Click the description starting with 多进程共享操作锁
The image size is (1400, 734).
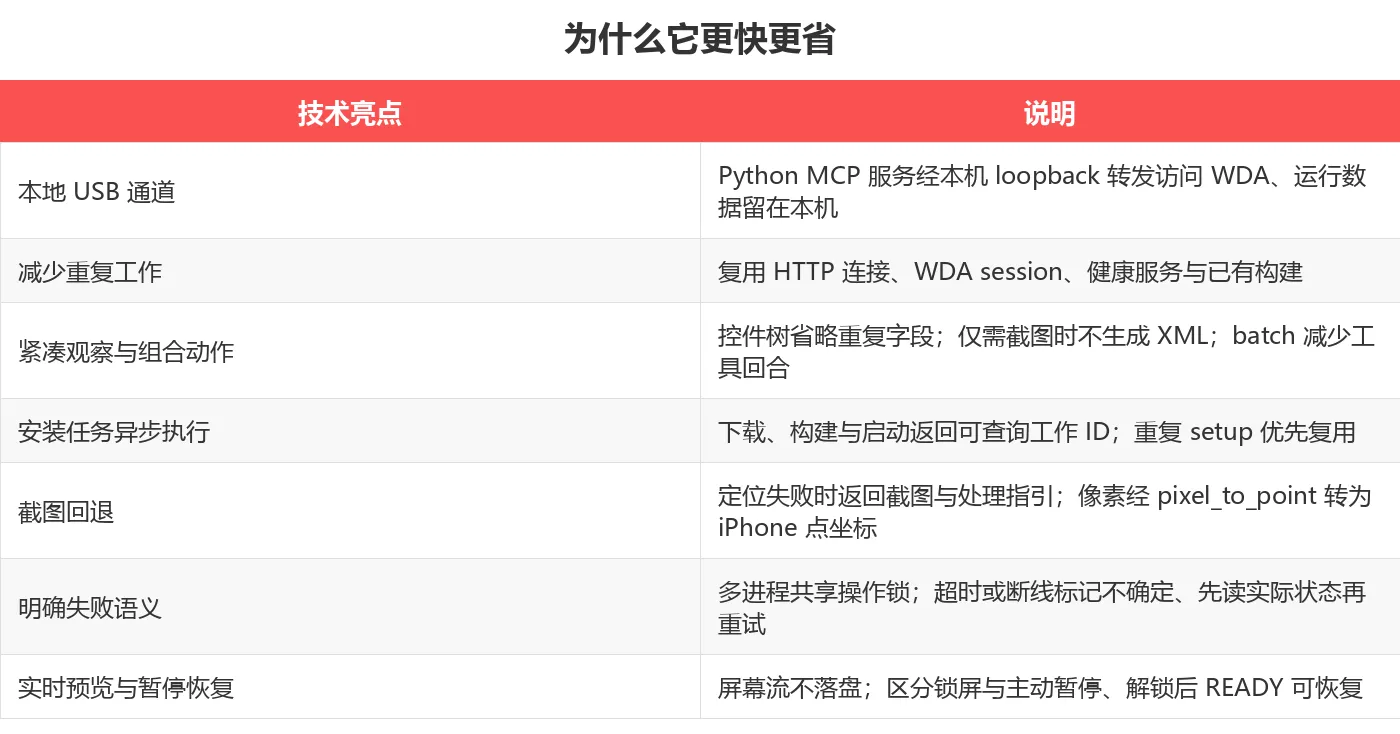tap(1050, 607)
